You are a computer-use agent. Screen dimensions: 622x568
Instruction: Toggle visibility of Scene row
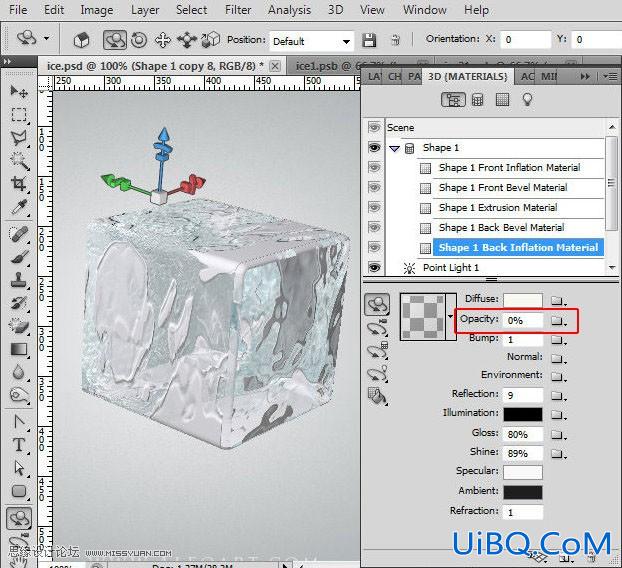pos(374,127)
